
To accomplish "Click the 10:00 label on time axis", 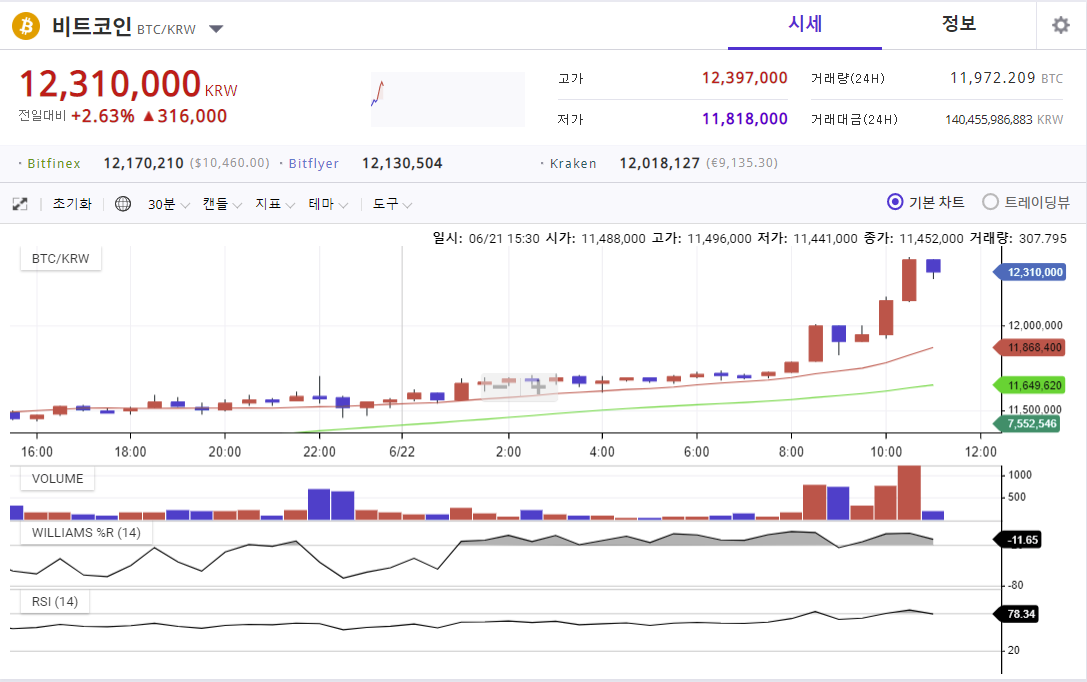I will 886,452.
